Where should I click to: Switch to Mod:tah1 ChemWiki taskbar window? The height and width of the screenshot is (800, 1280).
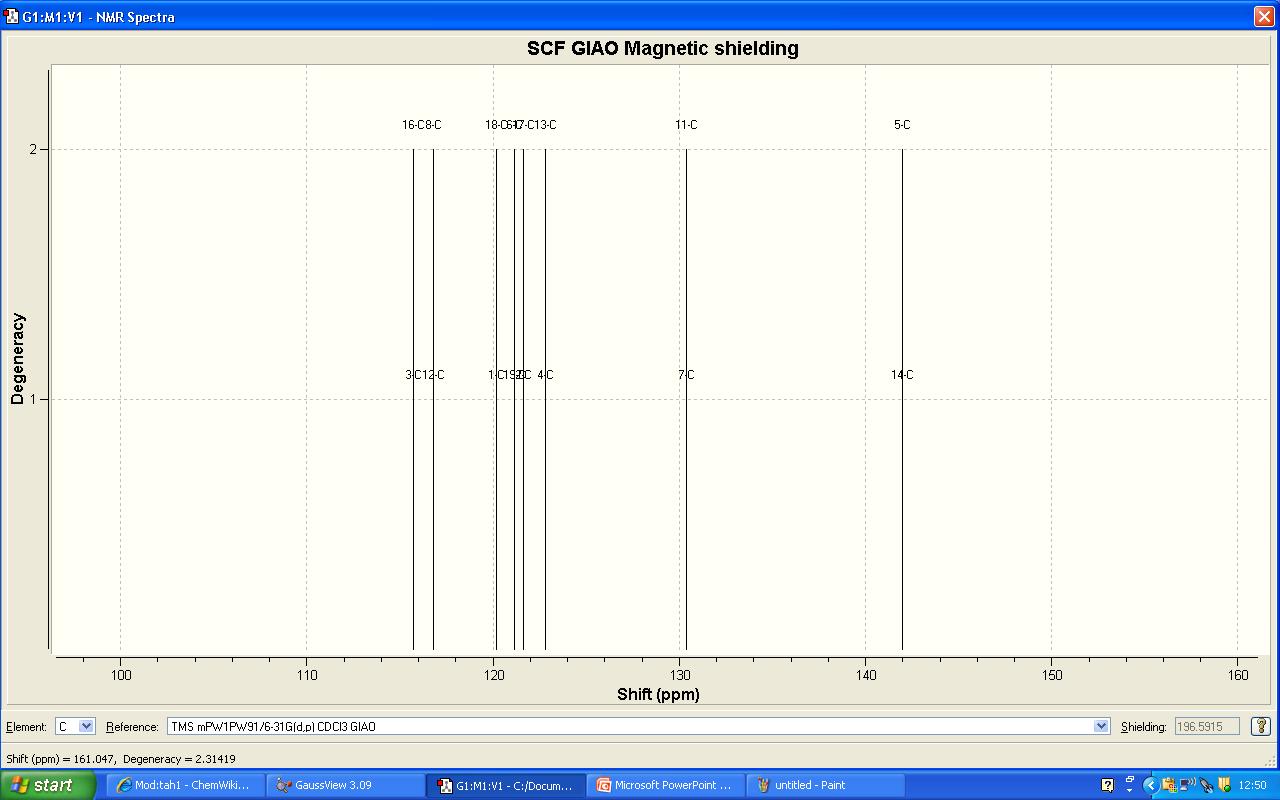point(184,785)
